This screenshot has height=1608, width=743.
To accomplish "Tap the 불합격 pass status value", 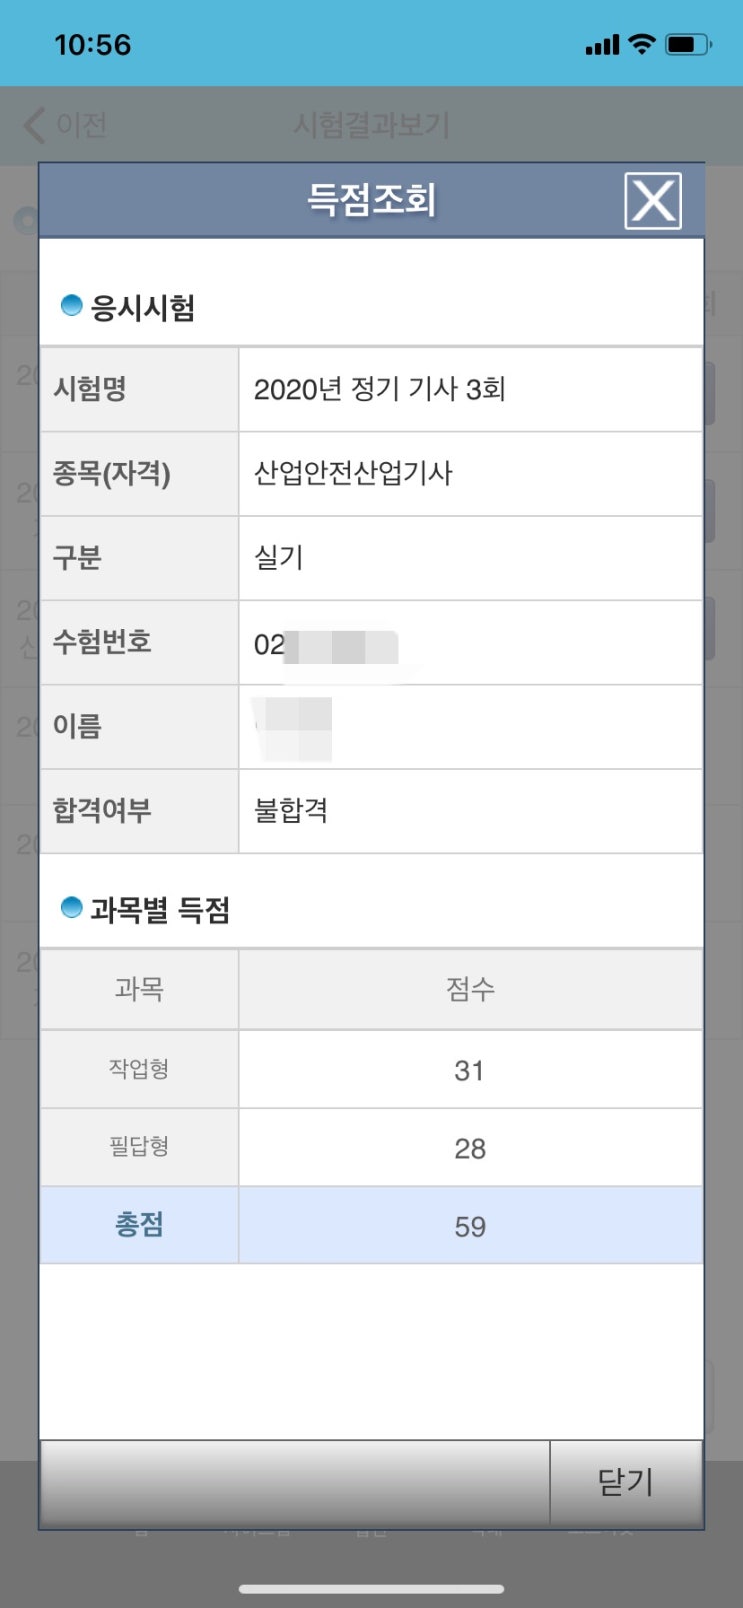I will tap(291, 810).
